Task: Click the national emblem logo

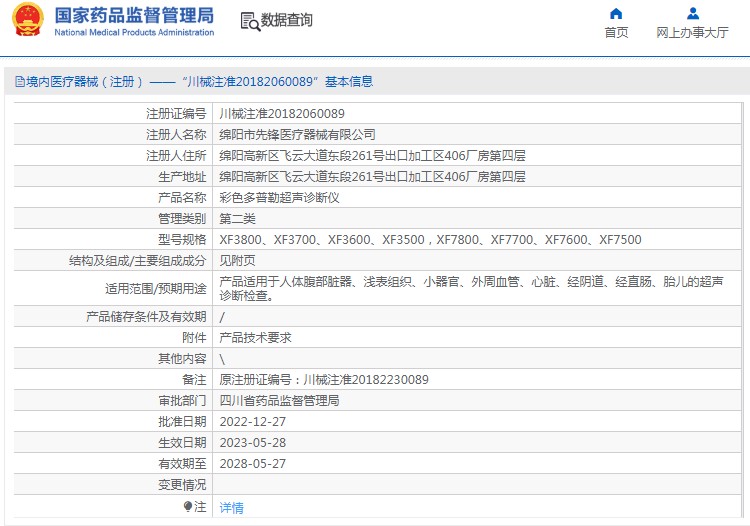Action: click(28, 20)
